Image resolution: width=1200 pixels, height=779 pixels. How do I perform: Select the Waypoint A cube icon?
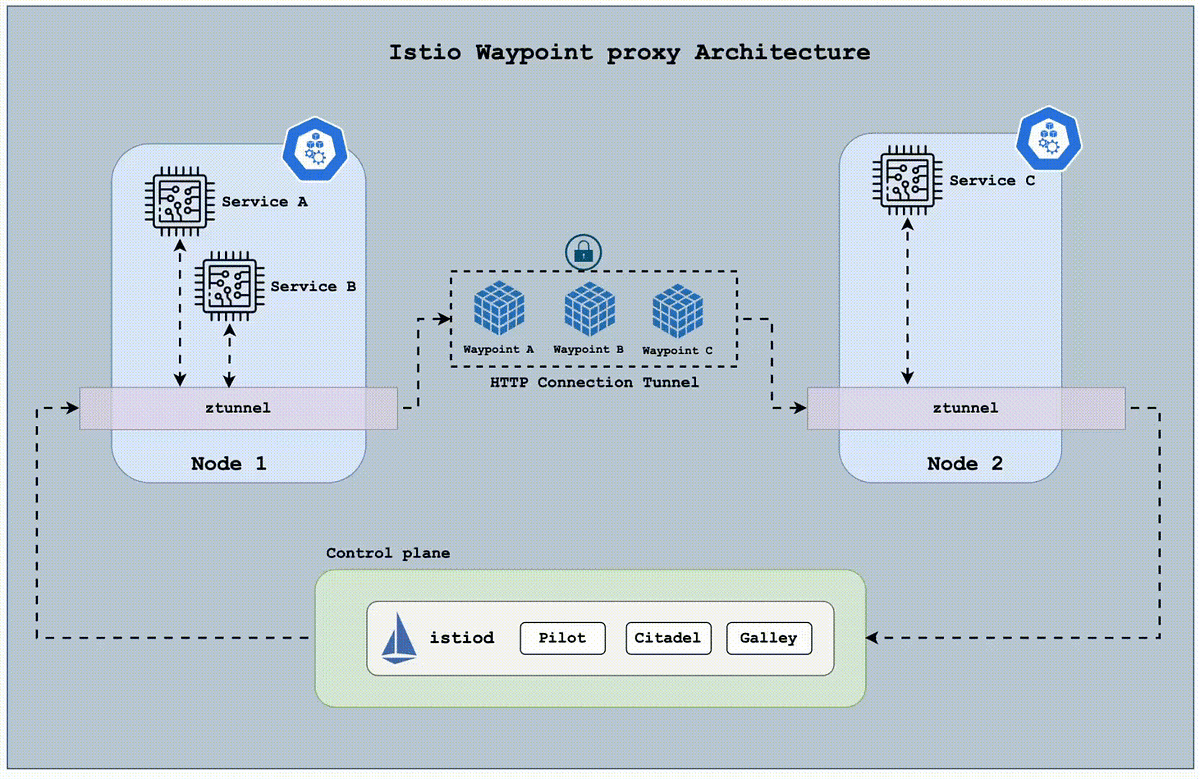click(x=498, y=310)
